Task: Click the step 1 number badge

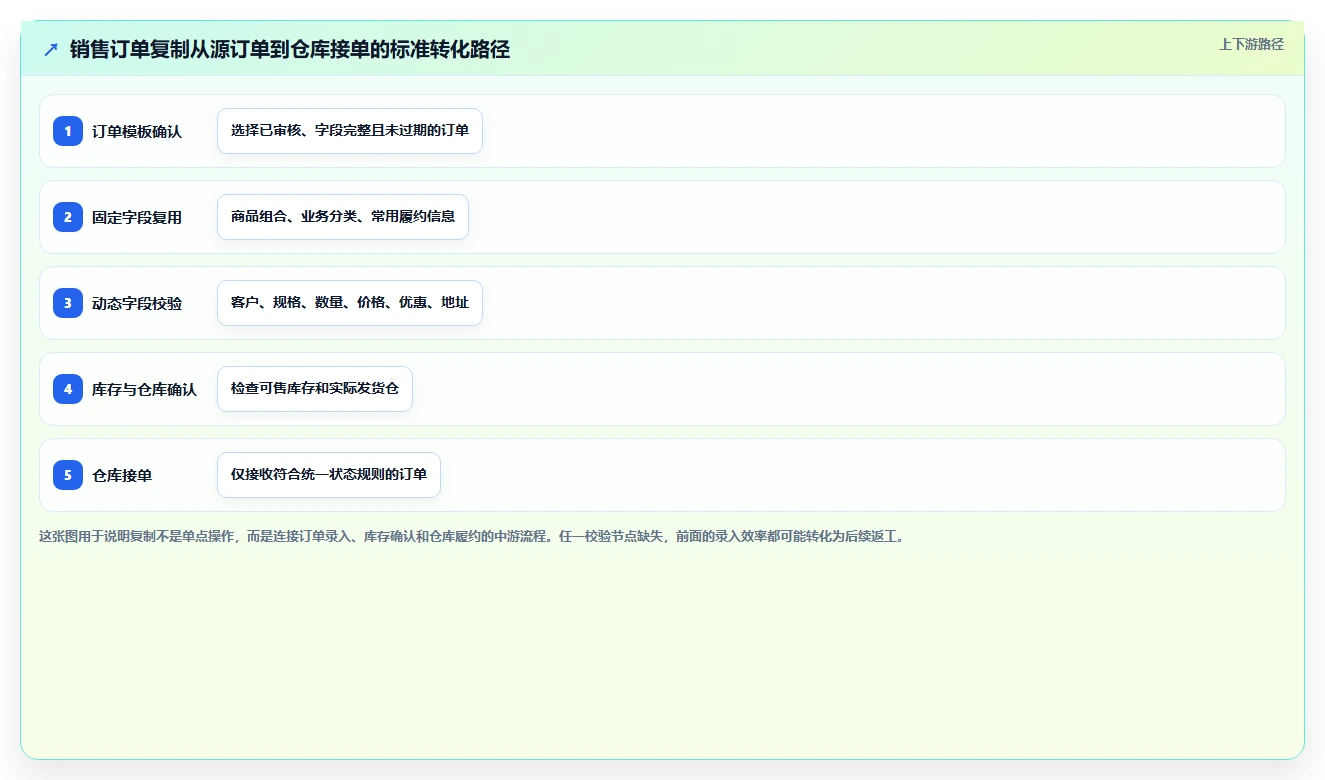Action: click(68, 131)
